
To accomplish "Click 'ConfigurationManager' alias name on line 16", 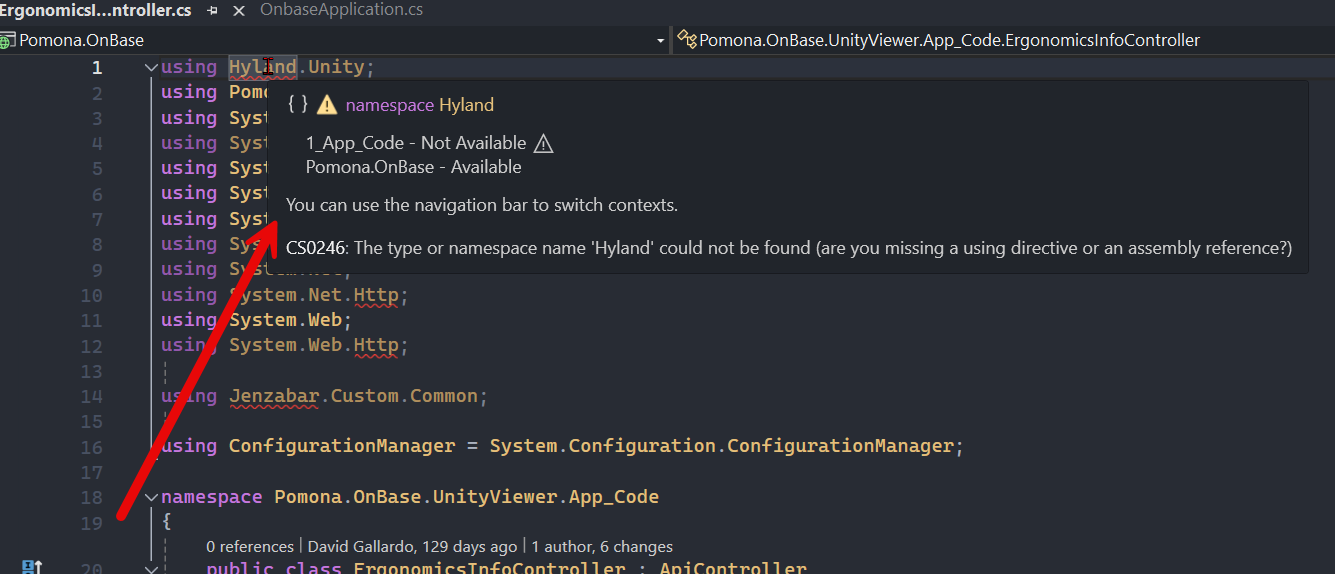I will tap(342, 446).
